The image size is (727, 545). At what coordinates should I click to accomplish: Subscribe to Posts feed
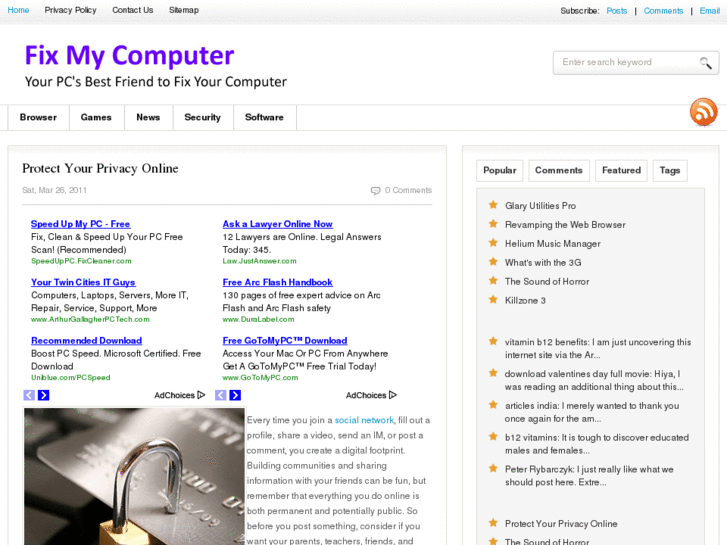[617, 11]
